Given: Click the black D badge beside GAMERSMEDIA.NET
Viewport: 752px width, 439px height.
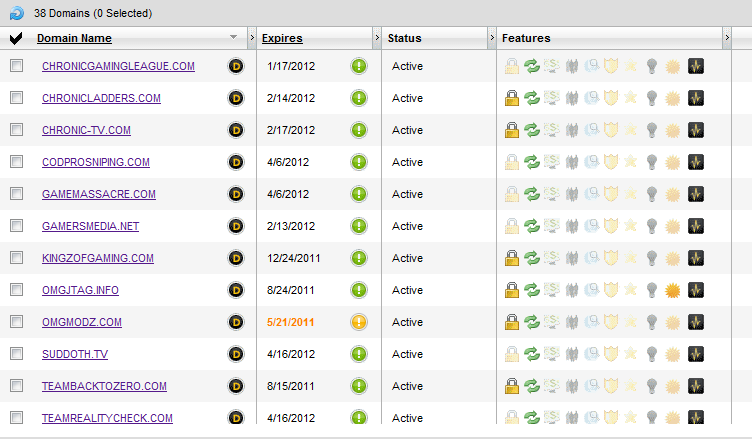Looking at the screenshot, I should click(x=236, y=226).
